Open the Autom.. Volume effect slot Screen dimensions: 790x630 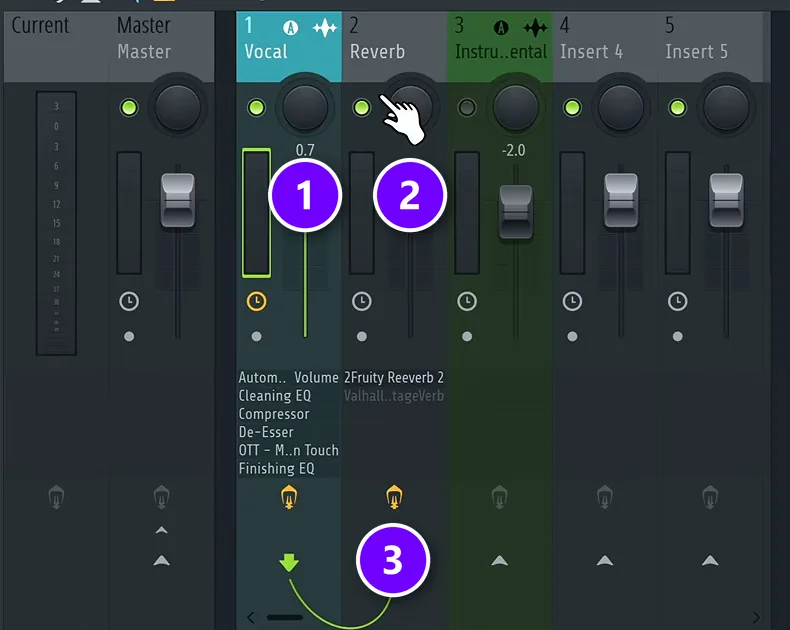coord(289,377)
